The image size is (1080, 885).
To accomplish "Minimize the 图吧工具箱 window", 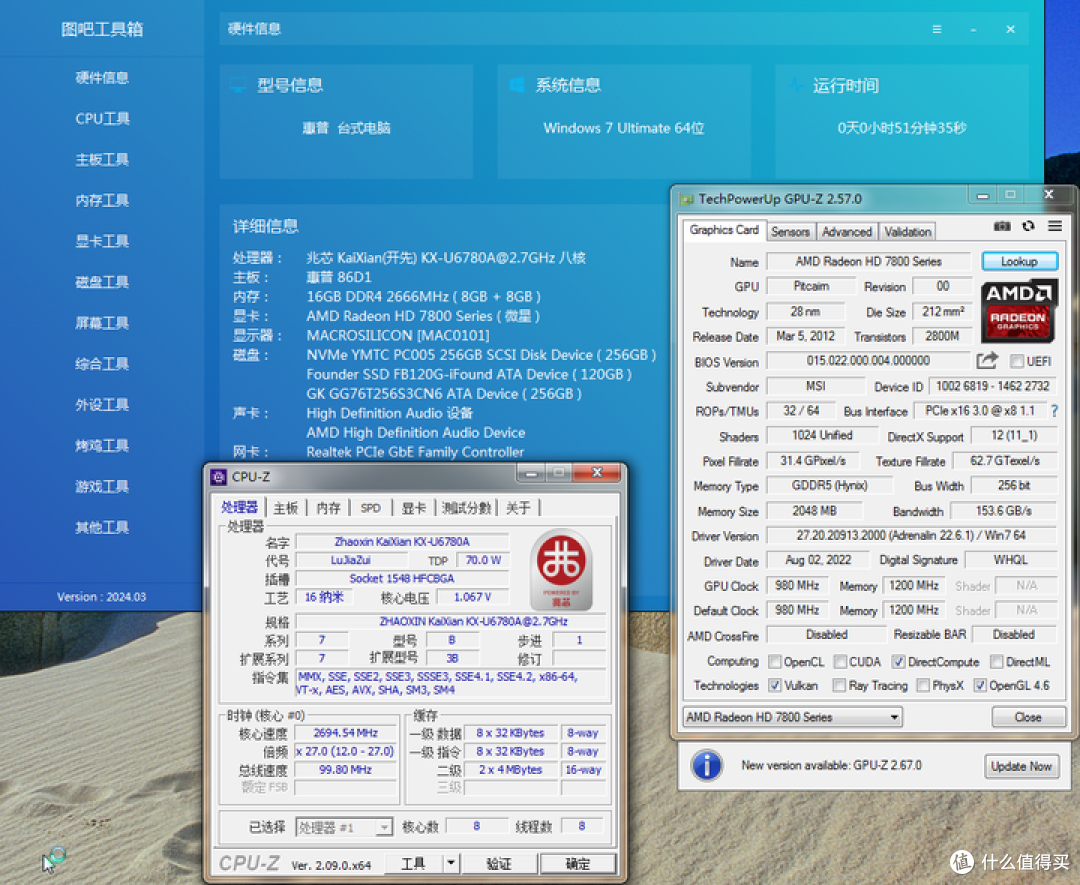I will (x=973, y=29).
